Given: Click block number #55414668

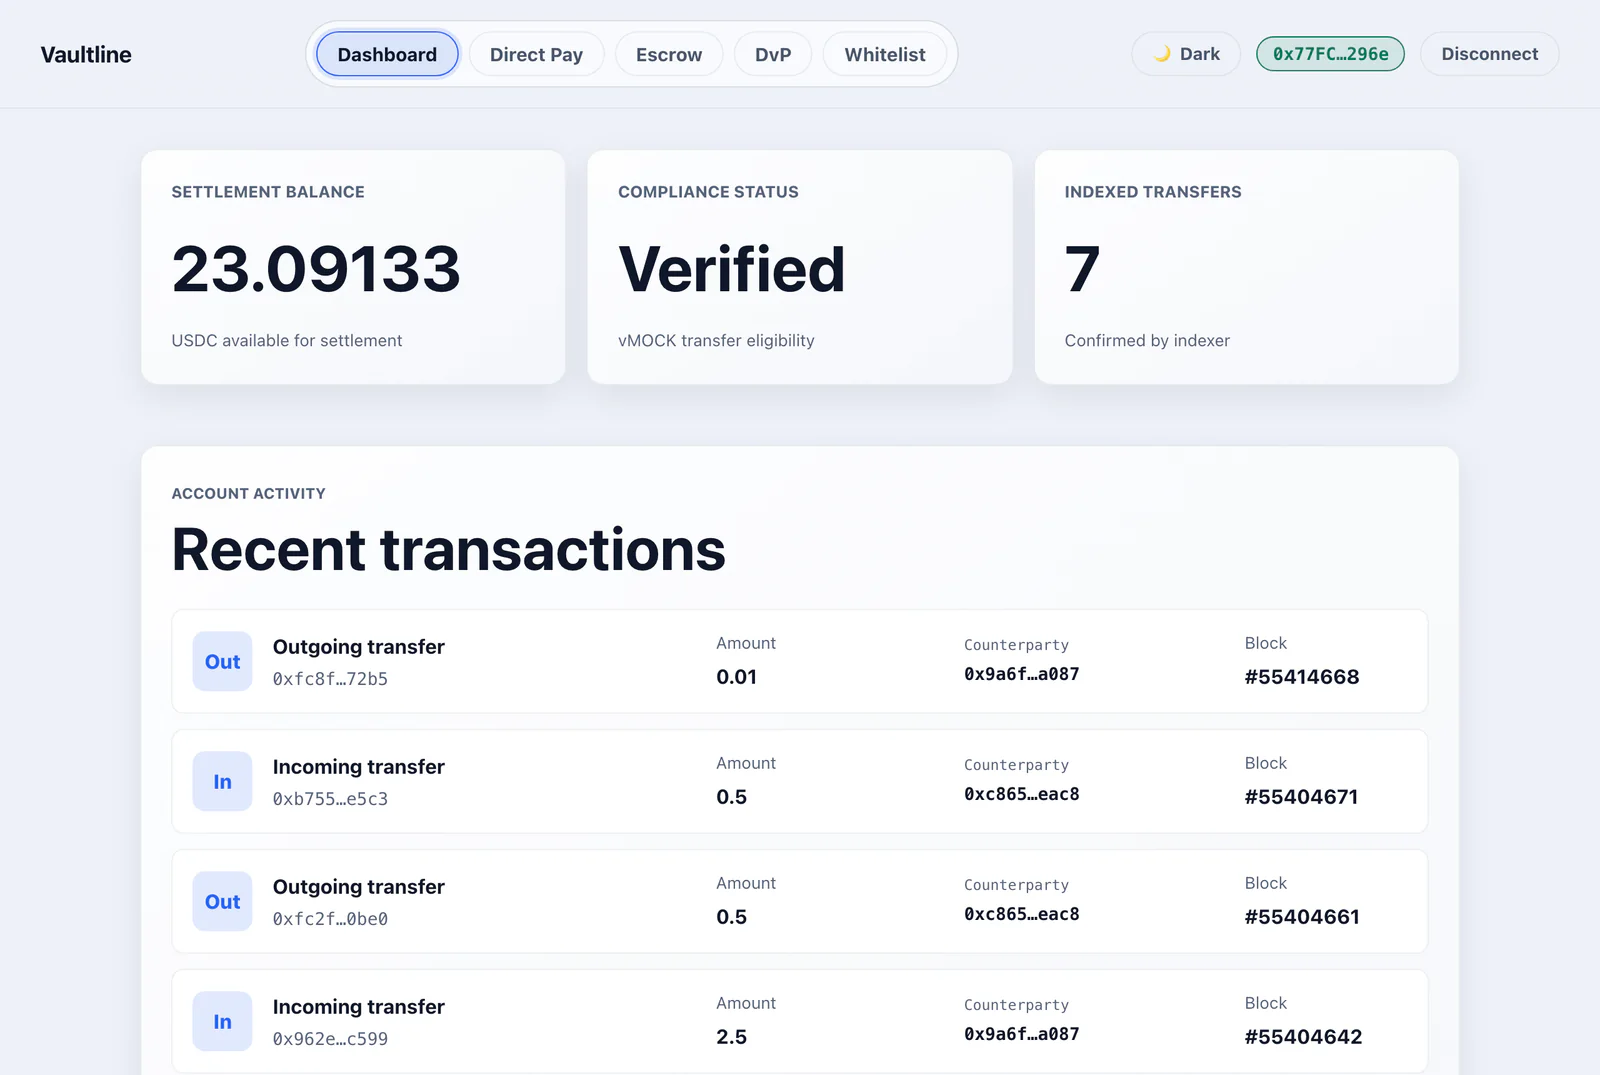Looking at the screenshot, I should (1302, 677).
